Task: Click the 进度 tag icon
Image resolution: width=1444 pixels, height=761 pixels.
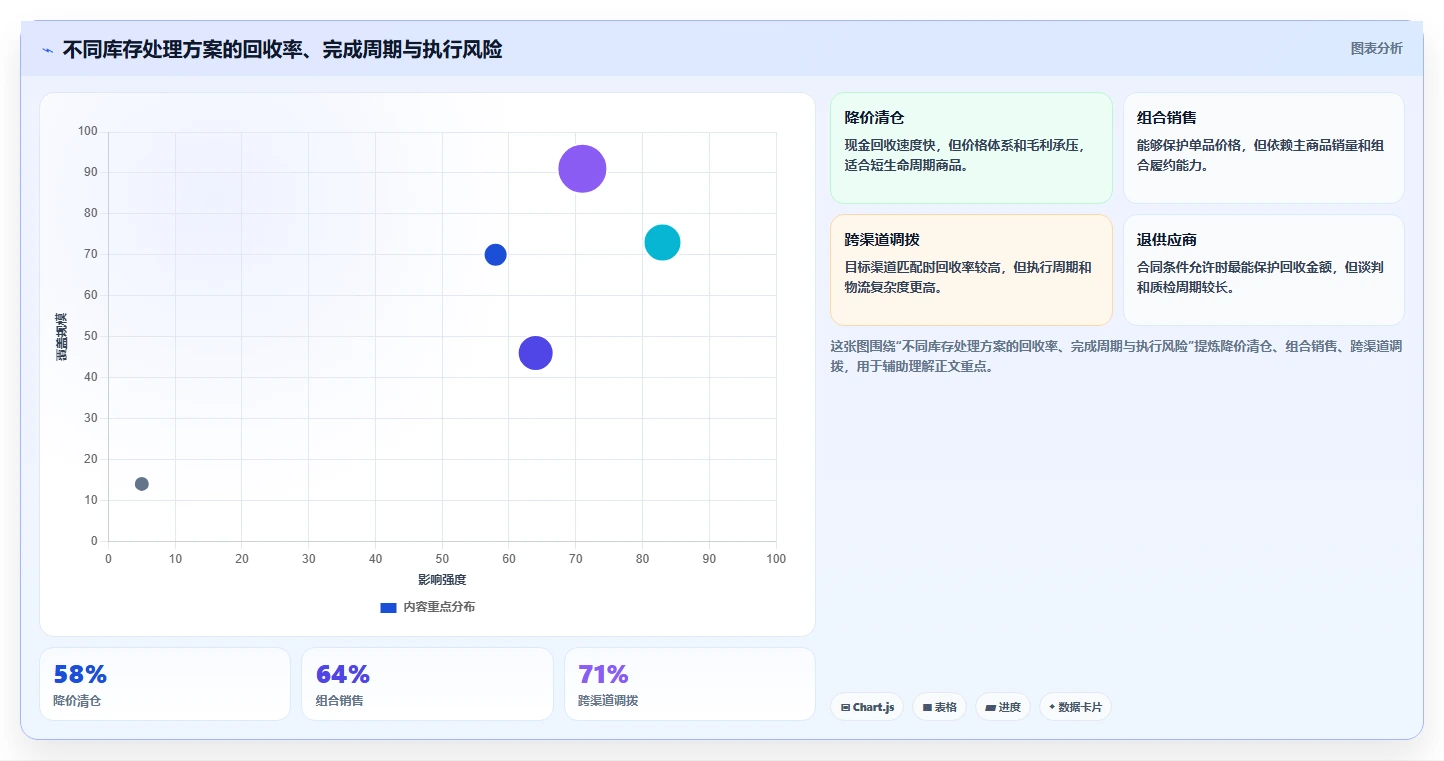Action: click(x=990, y=707)
